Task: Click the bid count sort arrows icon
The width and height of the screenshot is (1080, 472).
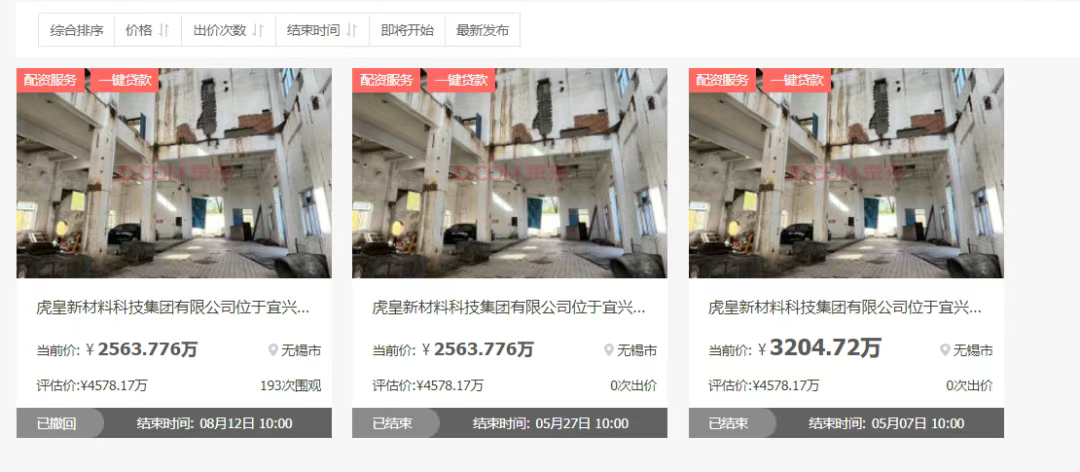Action: 258,30
